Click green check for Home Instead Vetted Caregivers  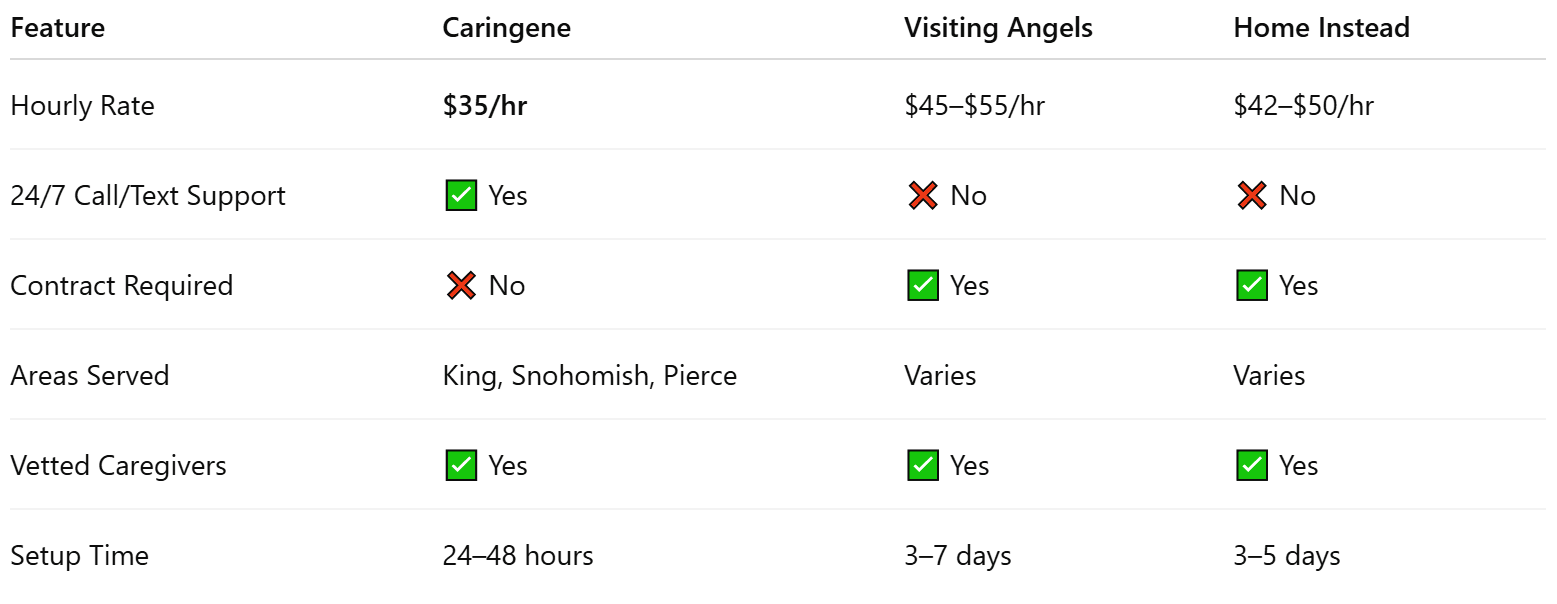tap(1251, 466)
